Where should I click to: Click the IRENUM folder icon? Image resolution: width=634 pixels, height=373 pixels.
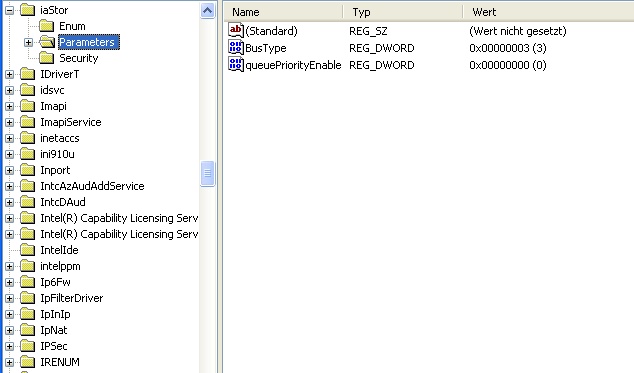[27, 362]
